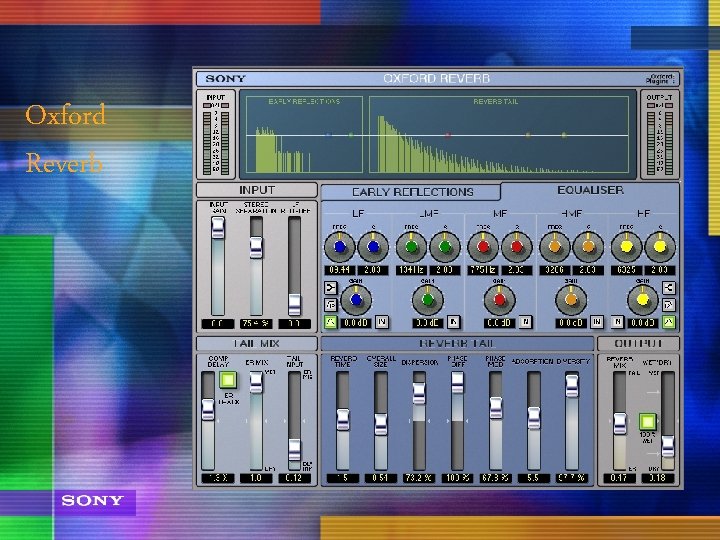Click the lit green bell-curve icon in HF band
The height and width of the screenshot is (540, 720).
[669, 322]
